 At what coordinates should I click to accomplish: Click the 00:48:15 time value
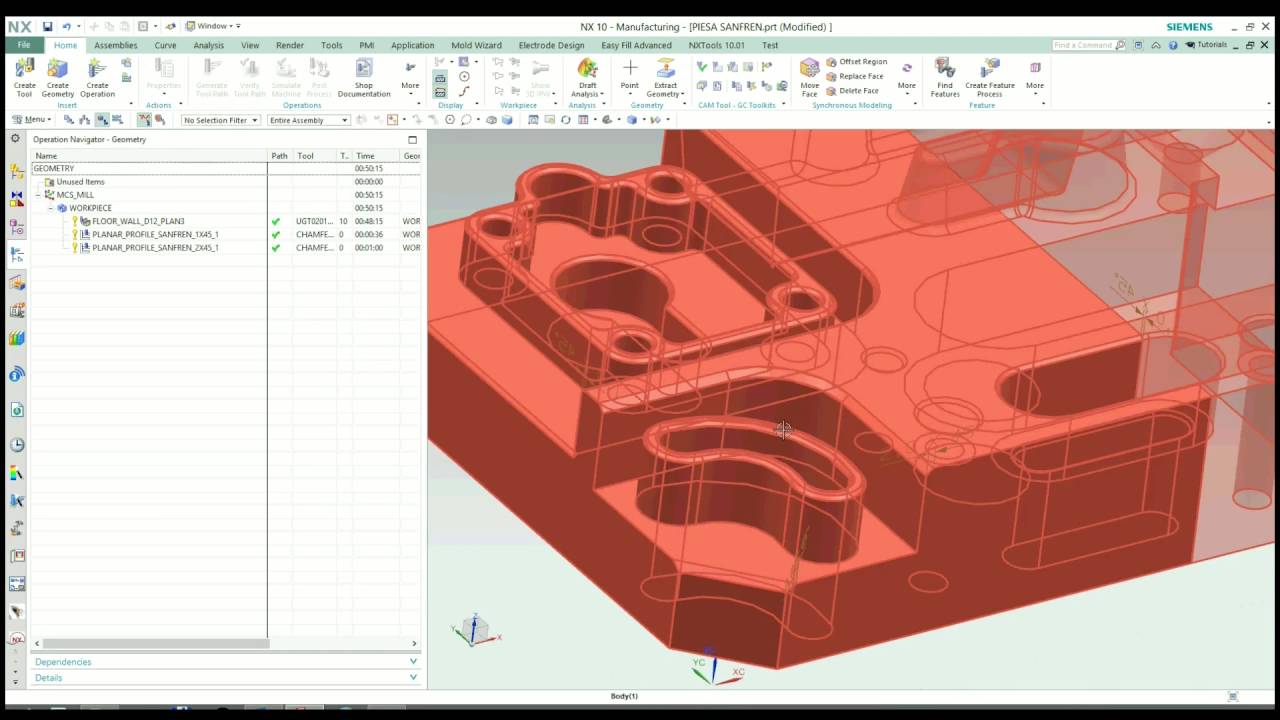click(369, 221)
